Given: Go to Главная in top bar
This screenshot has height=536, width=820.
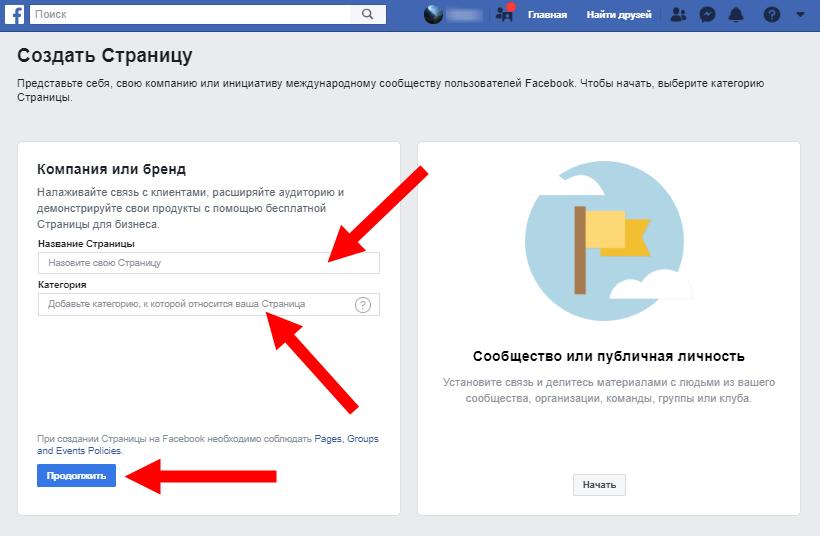Looking at the screenshot, I should (547, 15).
